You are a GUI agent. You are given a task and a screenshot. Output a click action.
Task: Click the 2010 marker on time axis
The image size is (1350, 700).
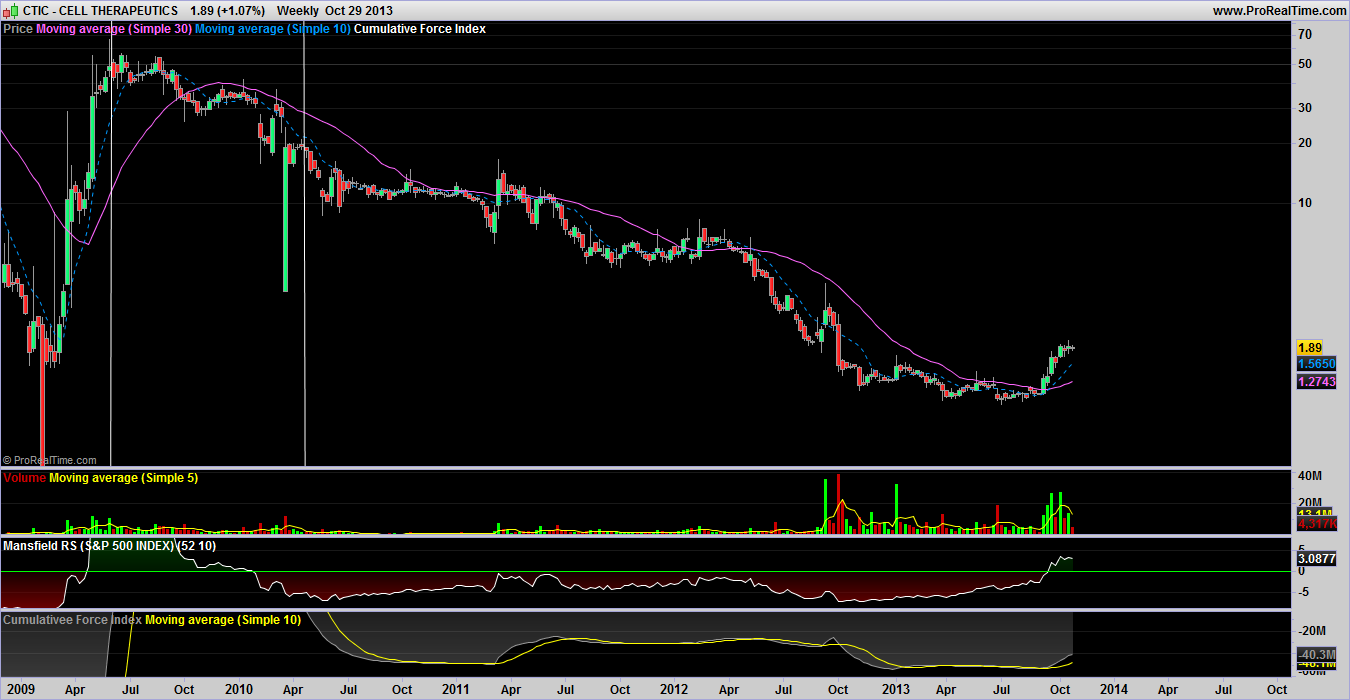tap(239, 689)
